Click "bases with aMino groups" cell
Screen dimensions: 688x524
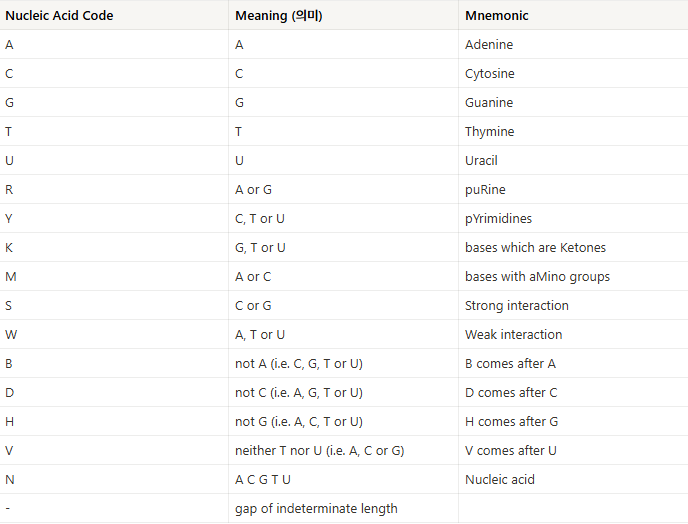coord(537,277)
